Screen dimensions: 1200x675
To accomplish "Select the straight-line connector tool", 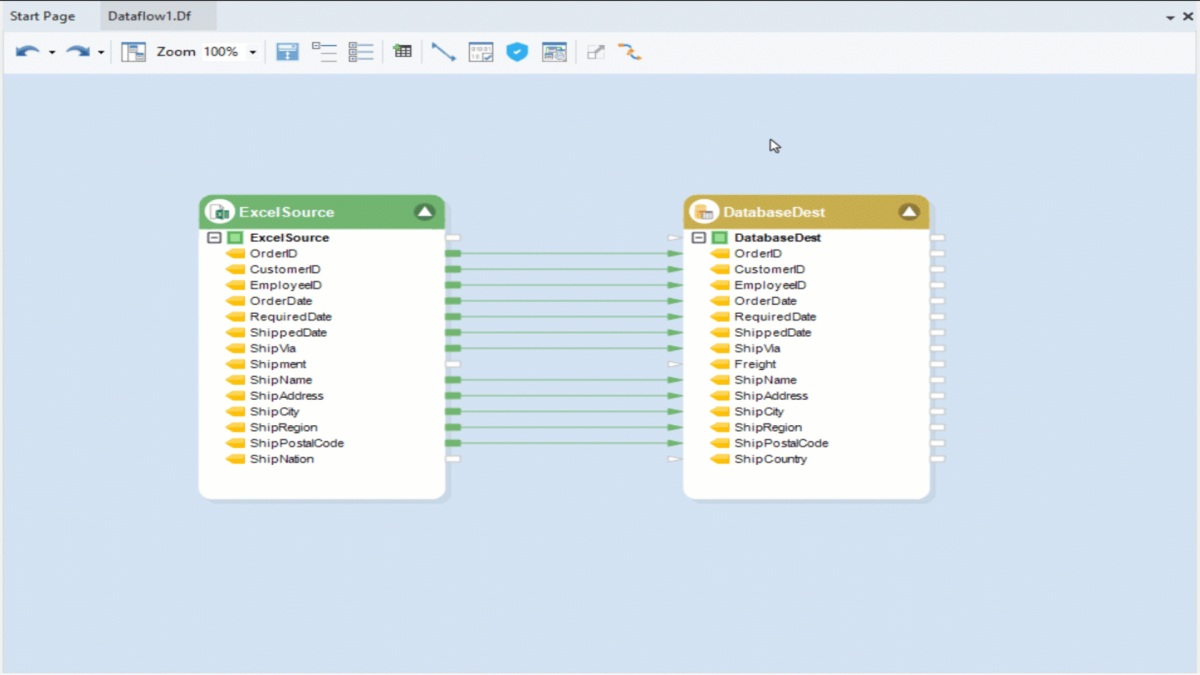I will [x=444, y=51].
